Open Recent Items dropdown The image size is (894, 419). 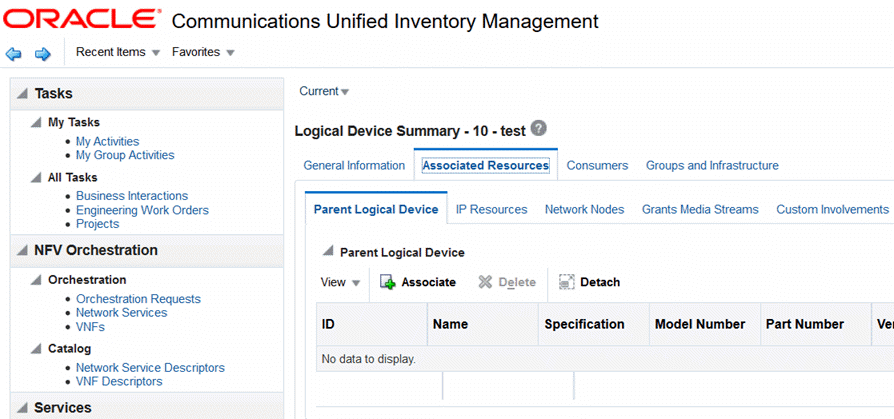(119, 52)
